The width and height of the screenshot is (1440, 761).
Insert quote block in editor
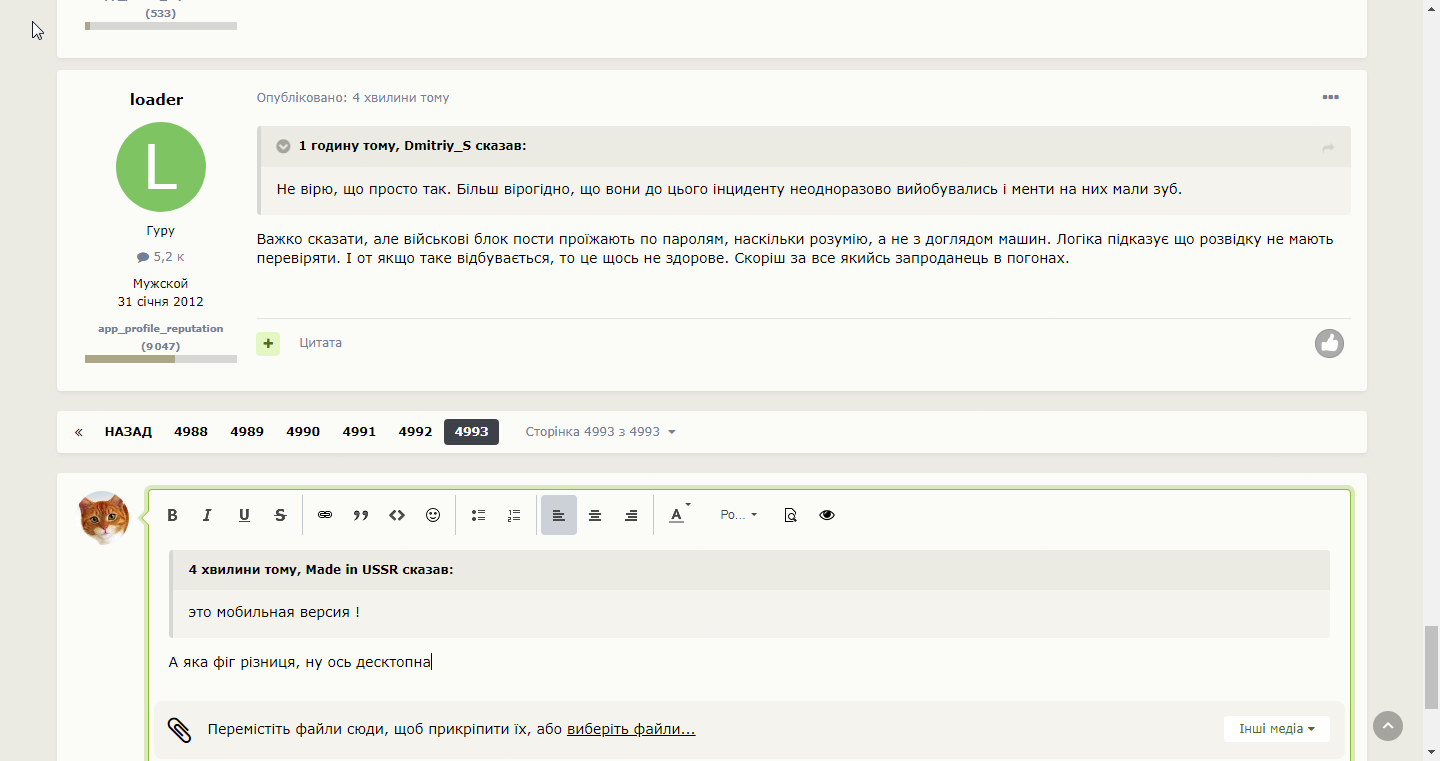click(x=361, y=515)
